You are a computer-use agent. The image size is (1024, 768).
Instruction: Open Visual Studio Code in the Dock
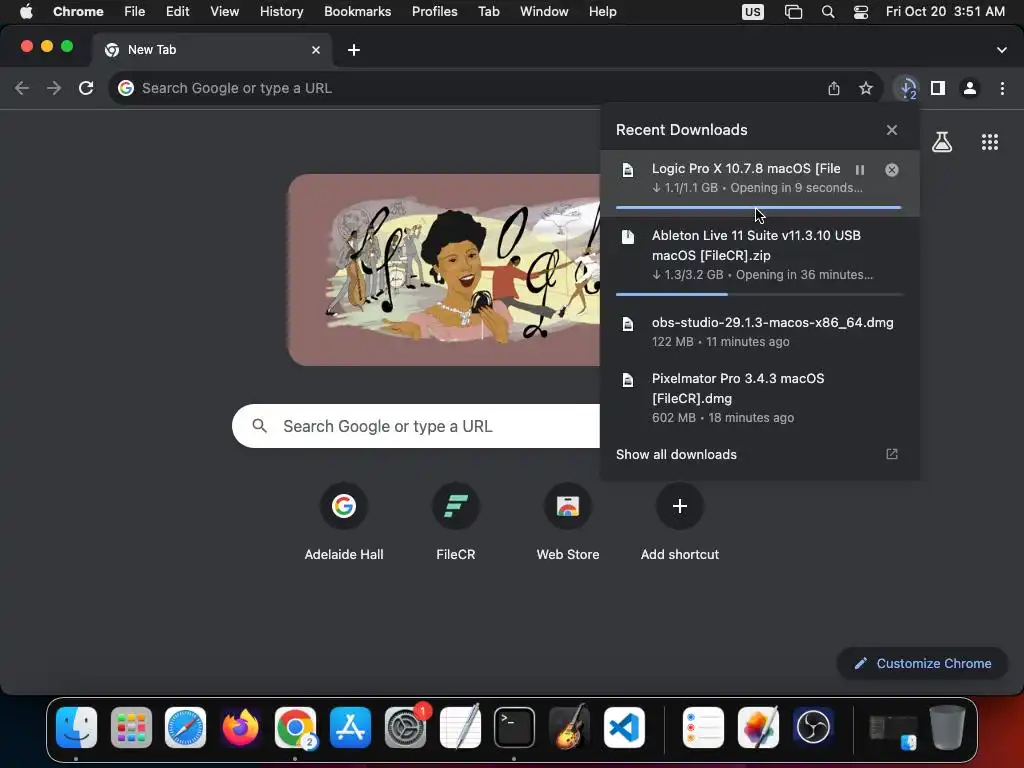point(624,728)
